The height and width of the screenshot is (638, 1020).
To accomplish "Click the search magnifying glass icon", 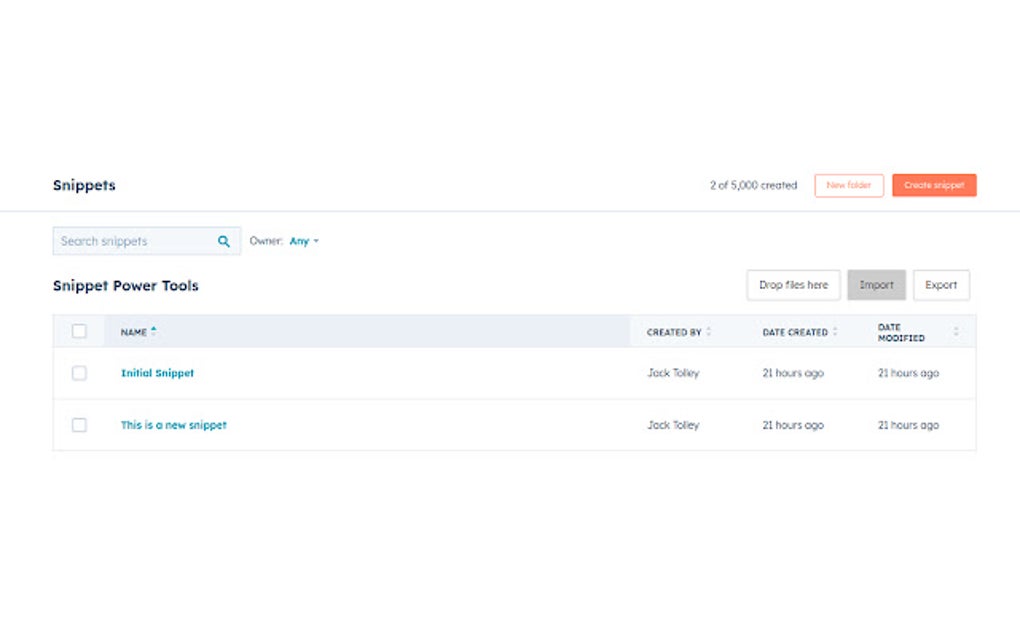I will (223, 240).
